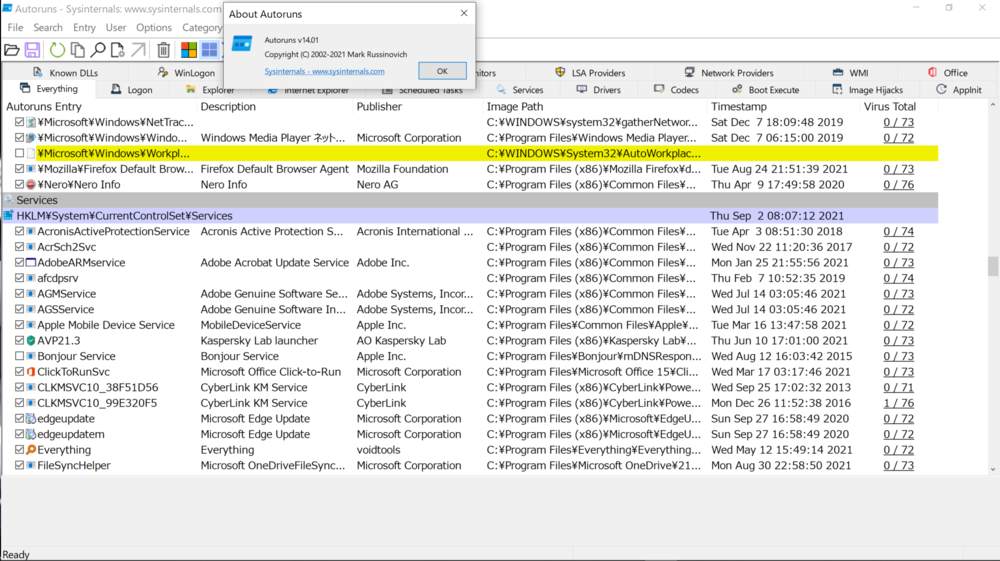
Task: Select the HKLM\System\CurrentControlSet\Services row
Action: [471, 215]
